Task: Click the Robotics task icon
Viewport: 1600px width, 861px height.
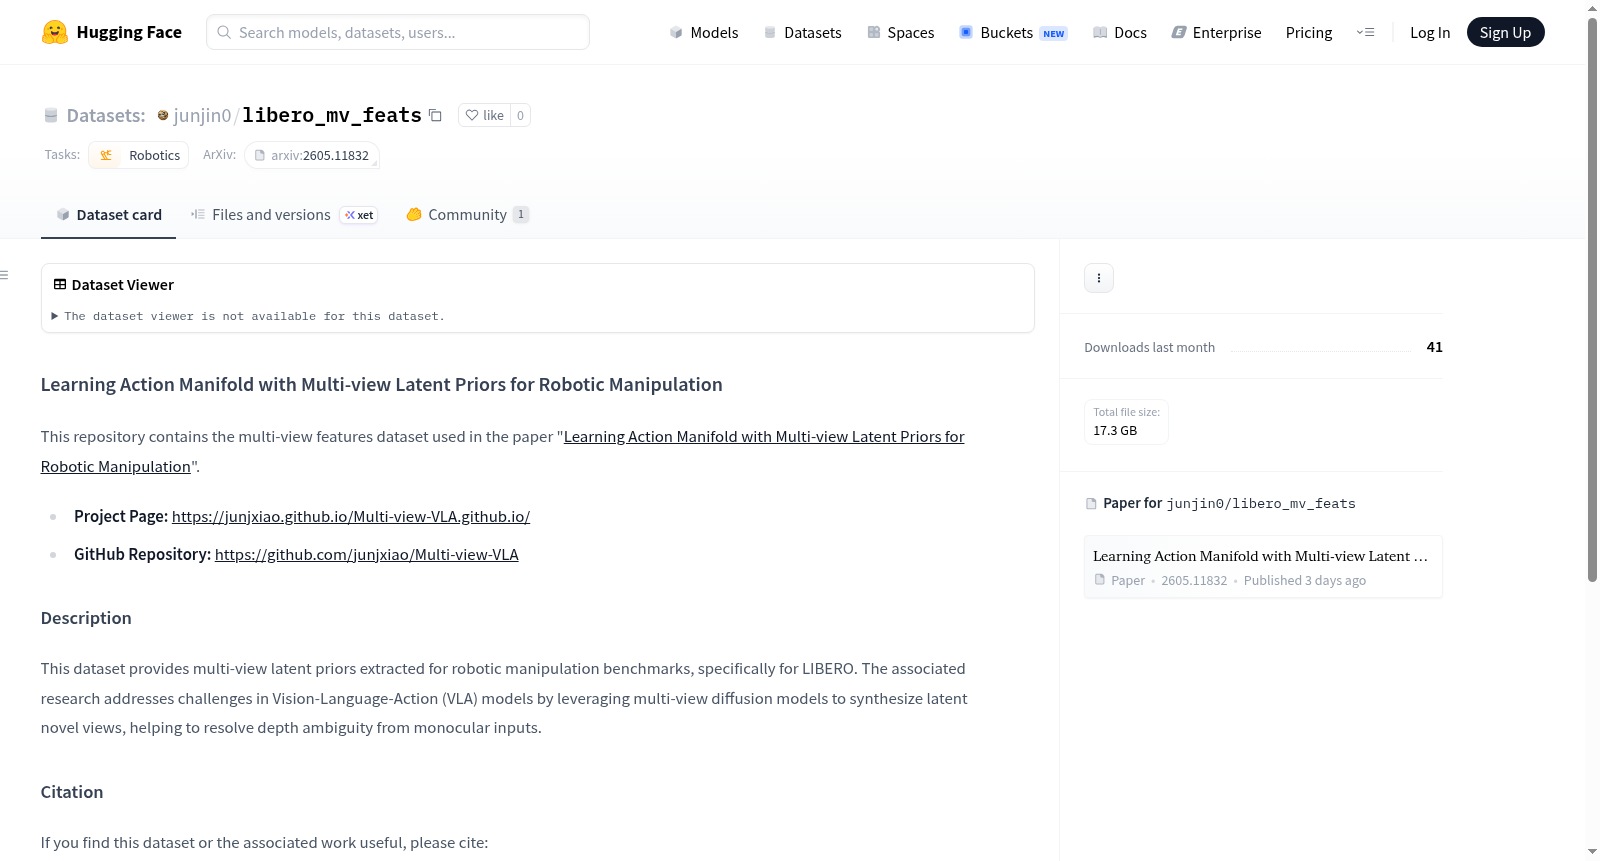Action: point(106,155)
